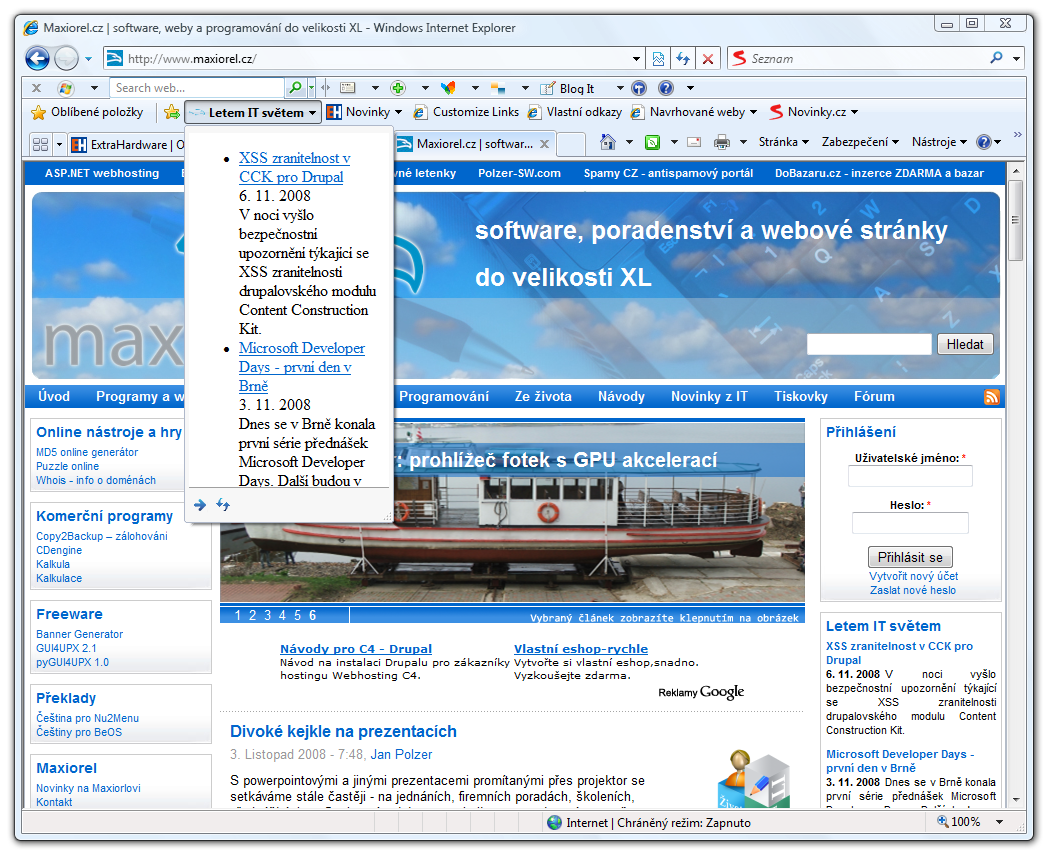The width and height of the screenshot is (1052, 859).
Task: Close the Maxiorel.cz tab
Action: pyautogui.click(x=545, y=144)
